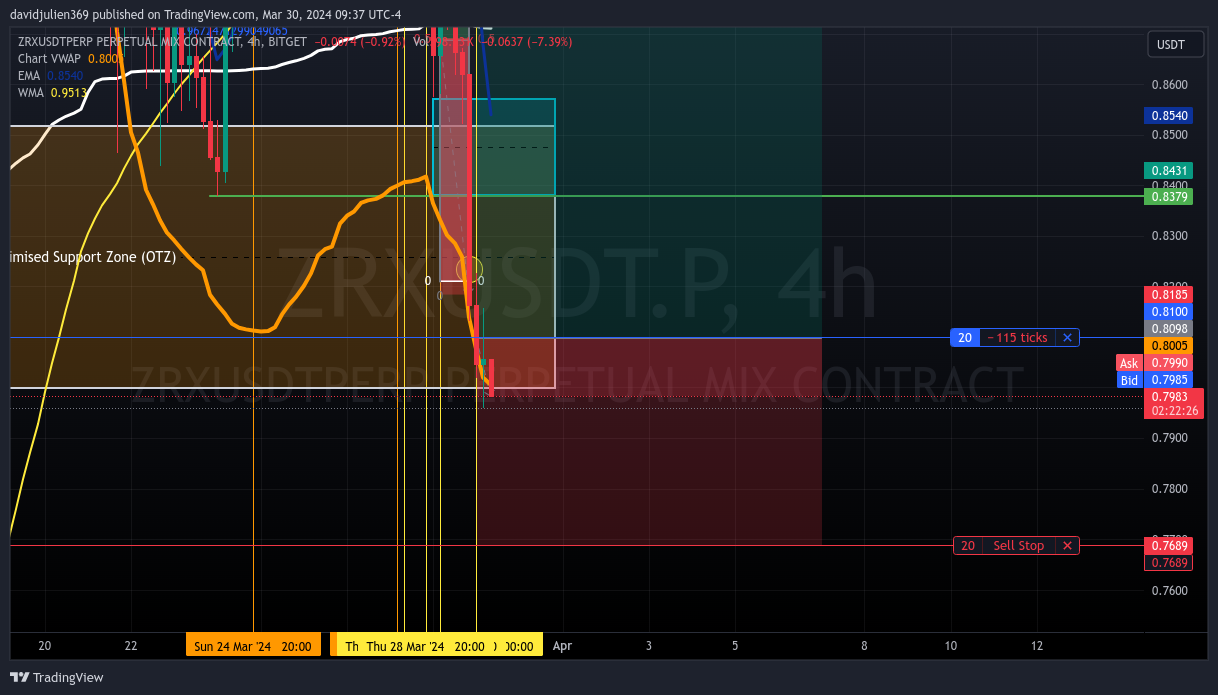Click the quantity 20 on the -115 ticks order
1218x695 pixels.
pyautogui.click(x=965, y=338)
